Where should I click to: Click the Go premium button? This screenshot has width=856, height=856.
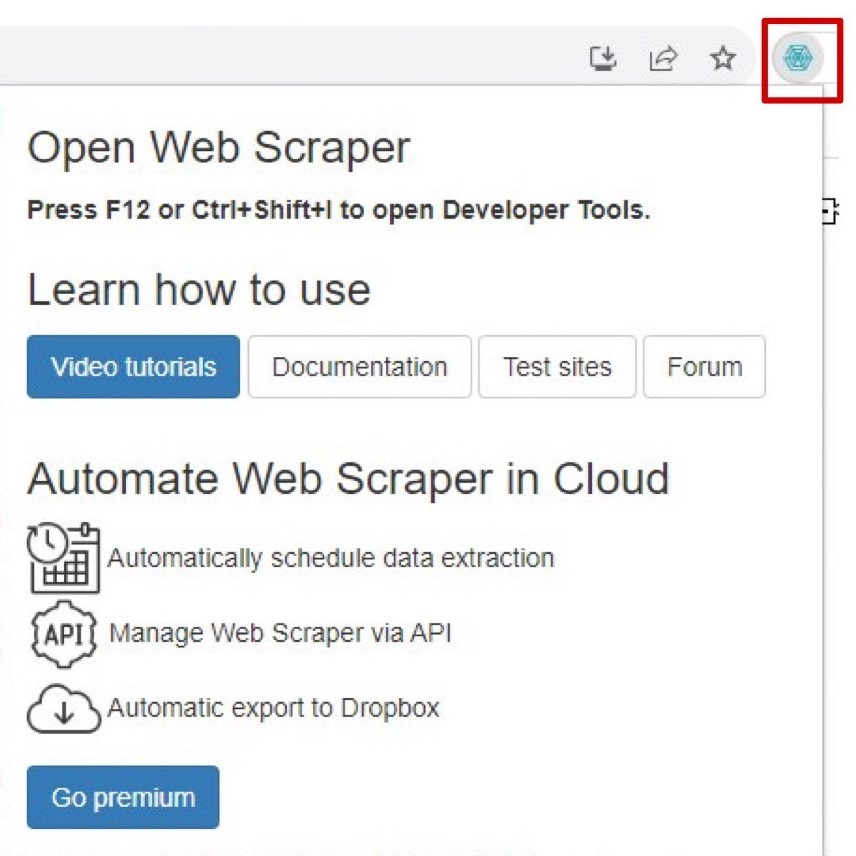click(123, 797)
